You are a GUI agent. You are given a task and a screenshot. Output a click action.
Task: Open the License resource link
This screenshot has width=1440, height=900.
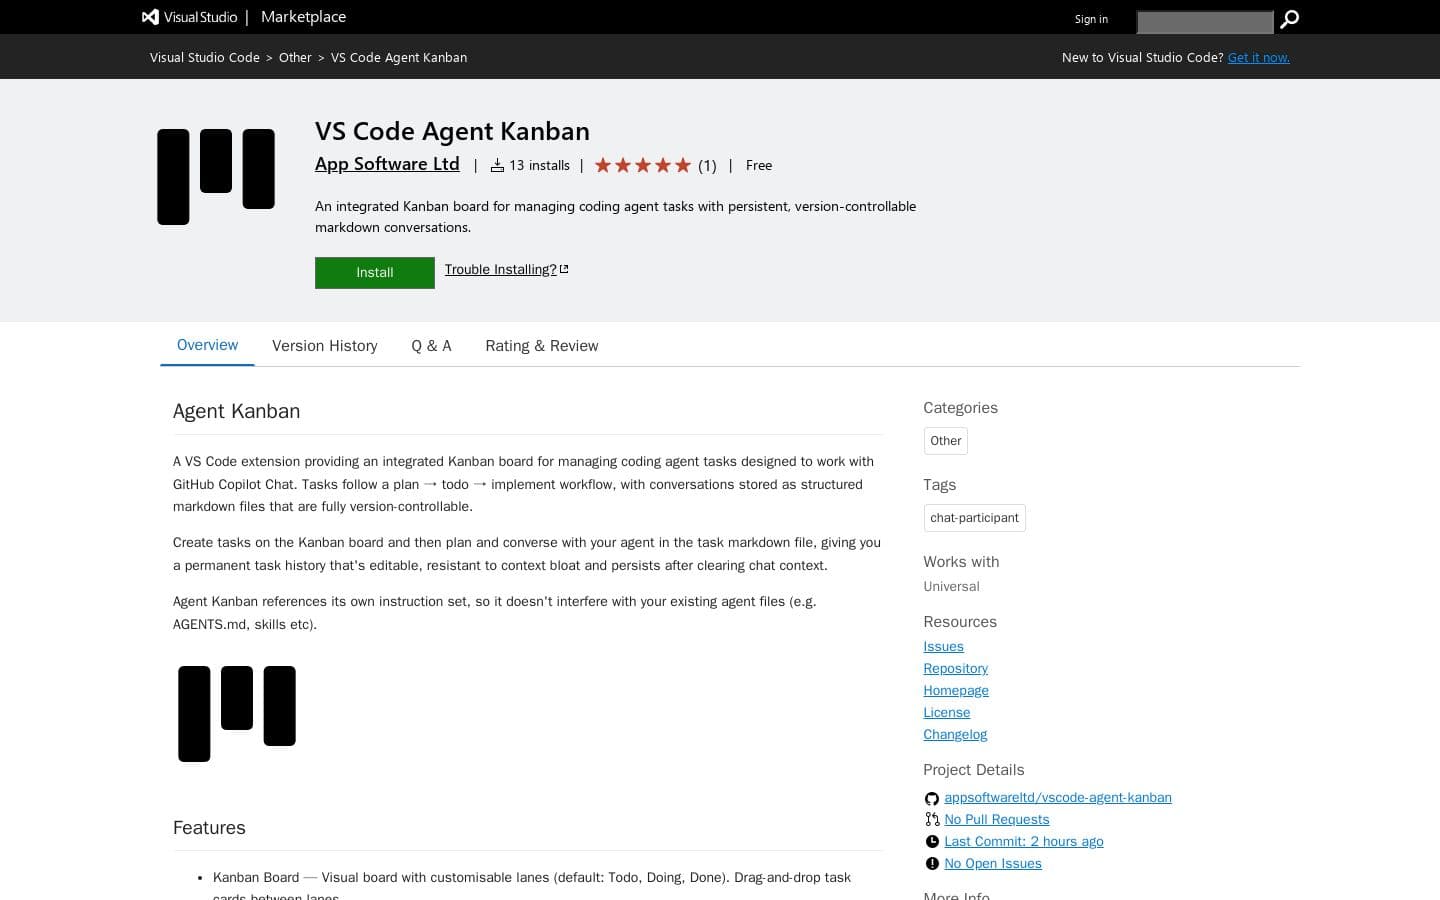(946, 713)
